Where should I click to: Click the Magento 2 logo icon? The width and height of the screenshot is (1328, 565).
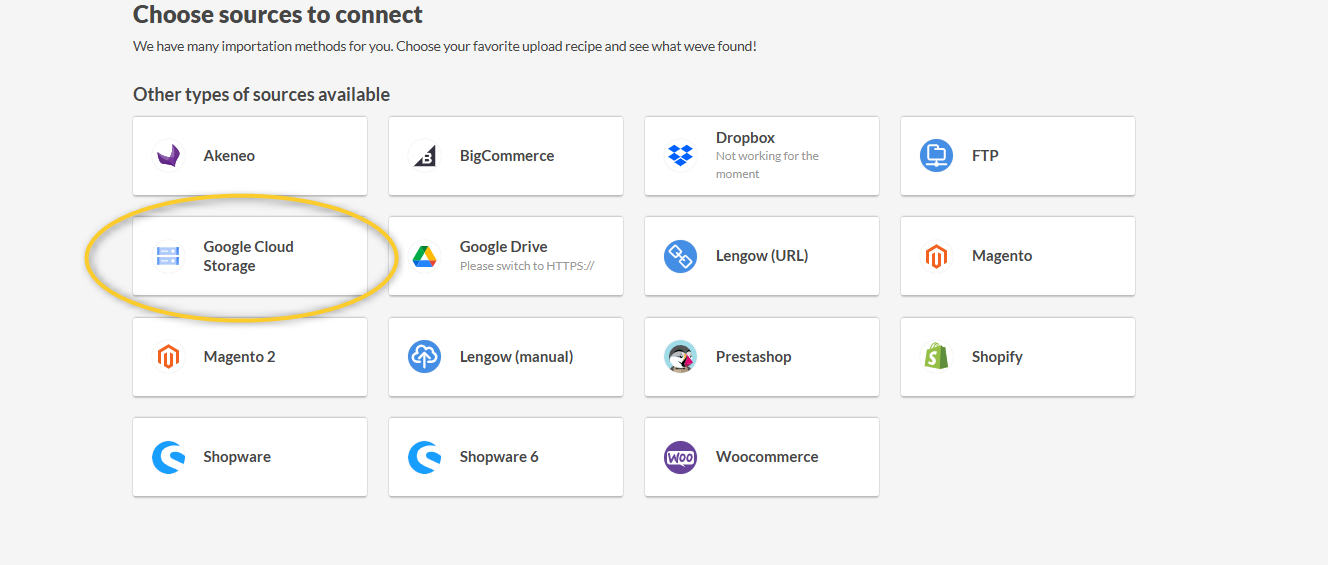point(168,357)
